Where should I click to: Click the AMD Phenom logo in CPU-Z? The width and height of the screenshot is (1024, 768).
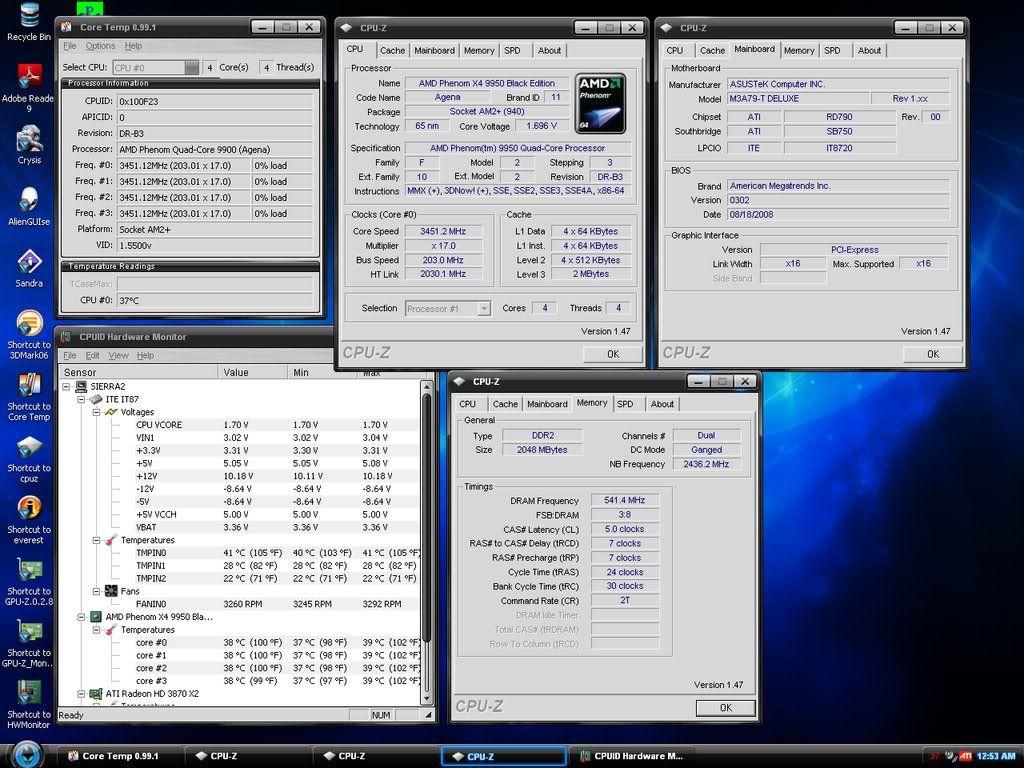pos(600,104)
